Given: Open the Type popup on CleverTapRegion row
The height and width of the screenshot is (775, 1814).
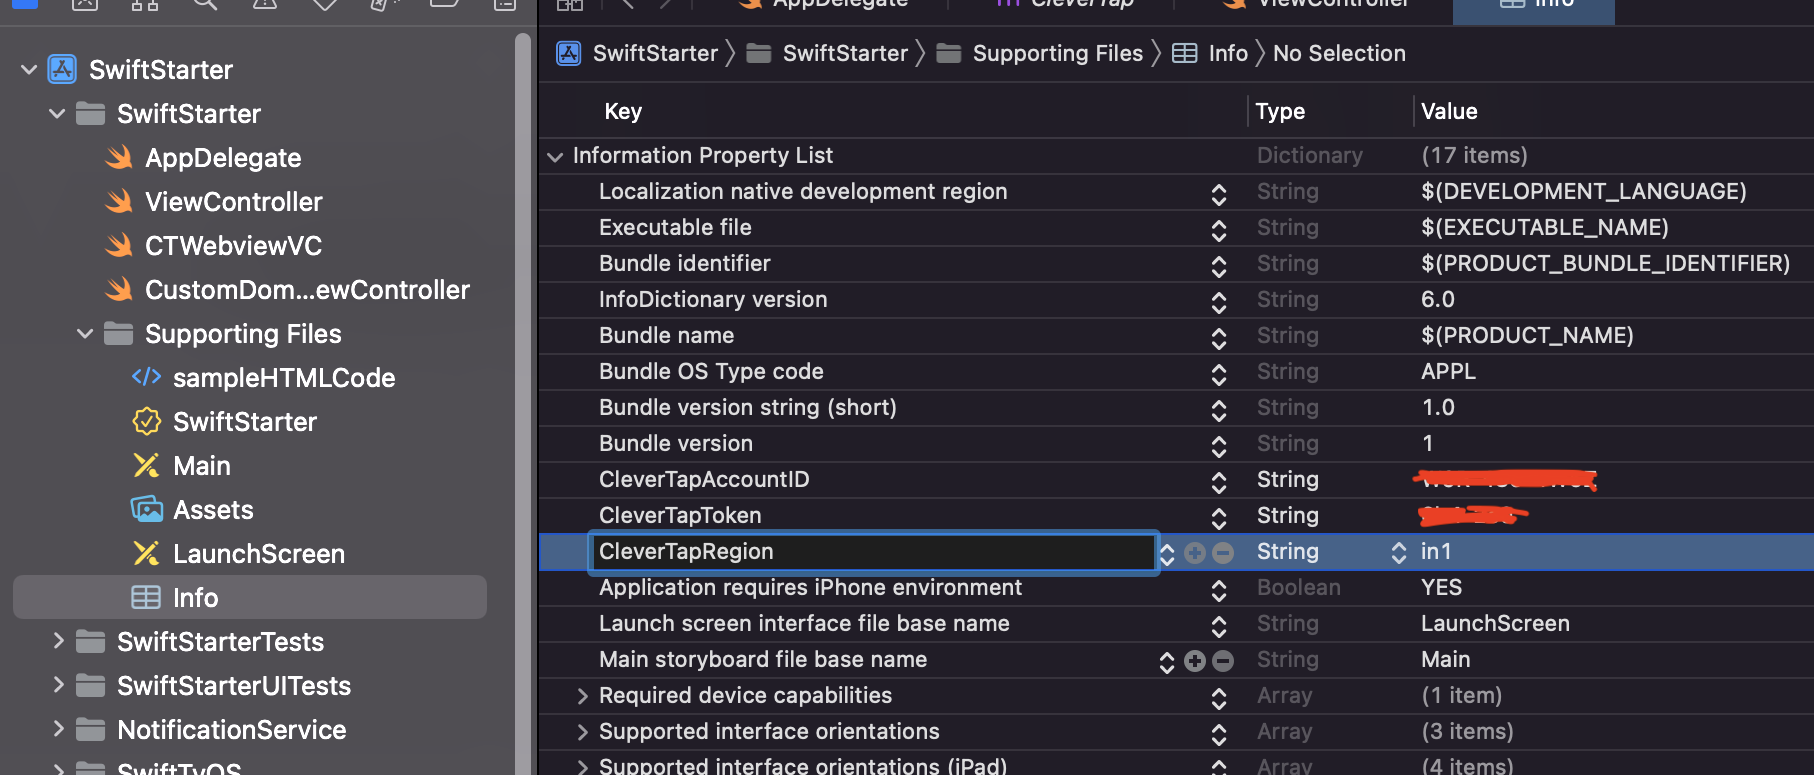Looking at the screenshot, I should (1399, 552).
